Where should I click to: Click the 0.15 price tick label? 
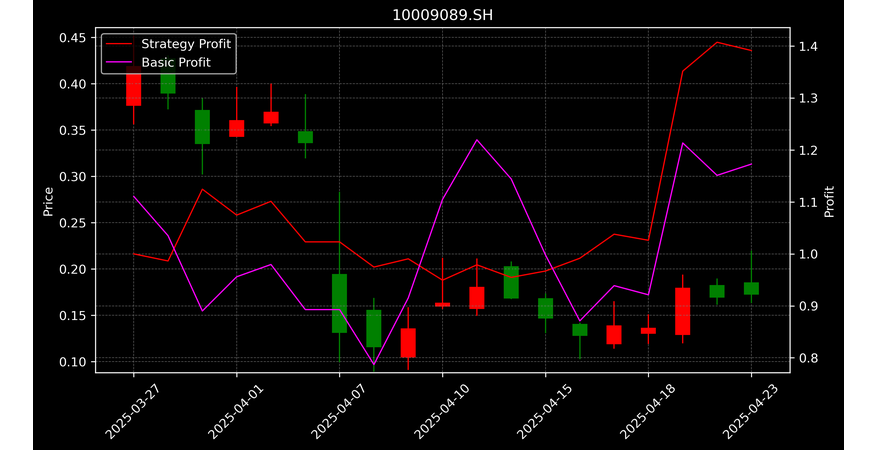[73, 316]
